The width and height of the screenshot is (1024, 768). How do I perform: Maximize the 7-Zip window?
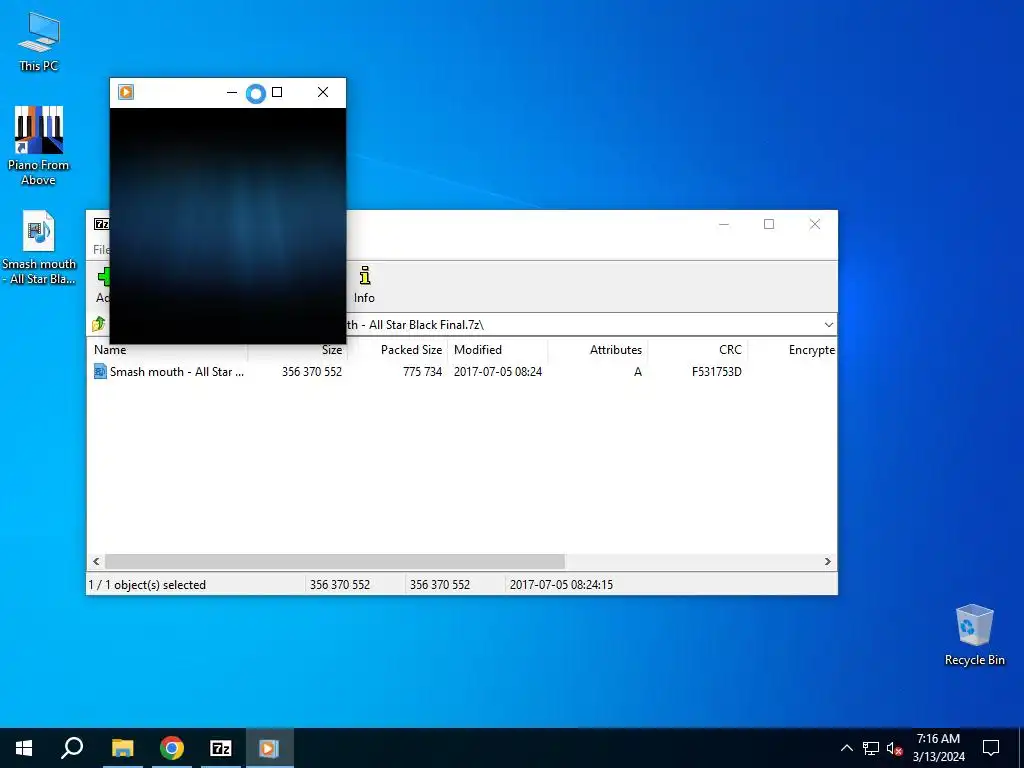[769, 224]
